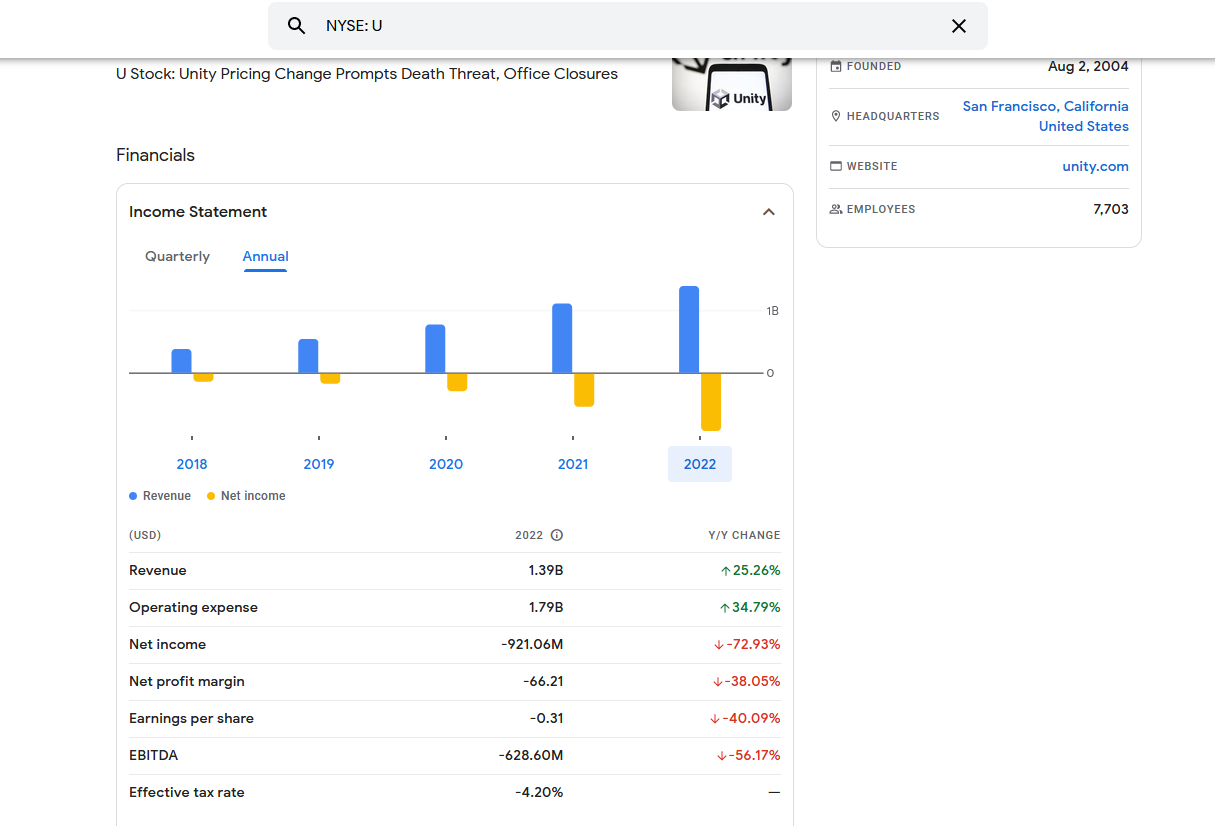1215x826 pixels.
Task: Click the 25.26% revenue Y/Y change
Action: point(750,571)
